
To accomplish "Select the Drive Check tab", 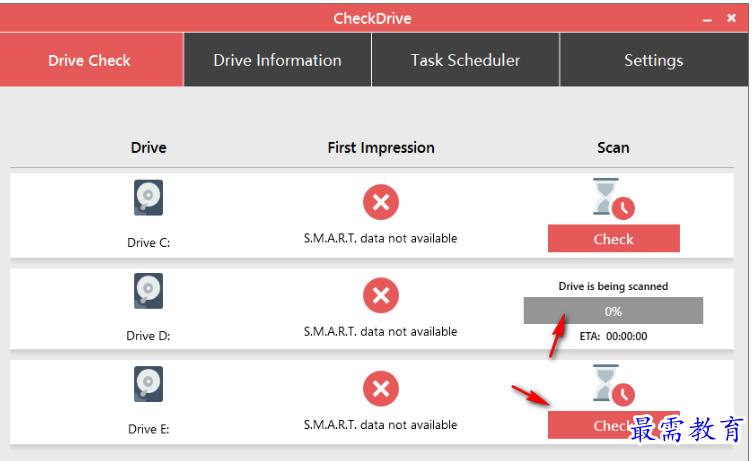I will pos(91,60).
